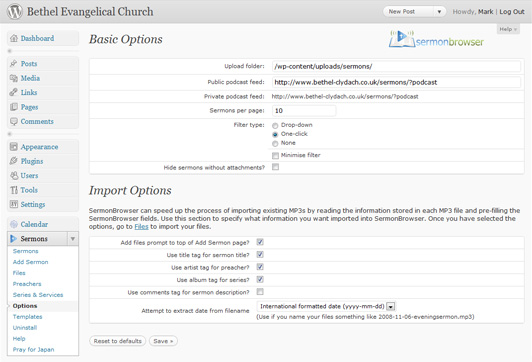Click Reset to defaults button
Screen dimensions: 532x362
(117, 341)
